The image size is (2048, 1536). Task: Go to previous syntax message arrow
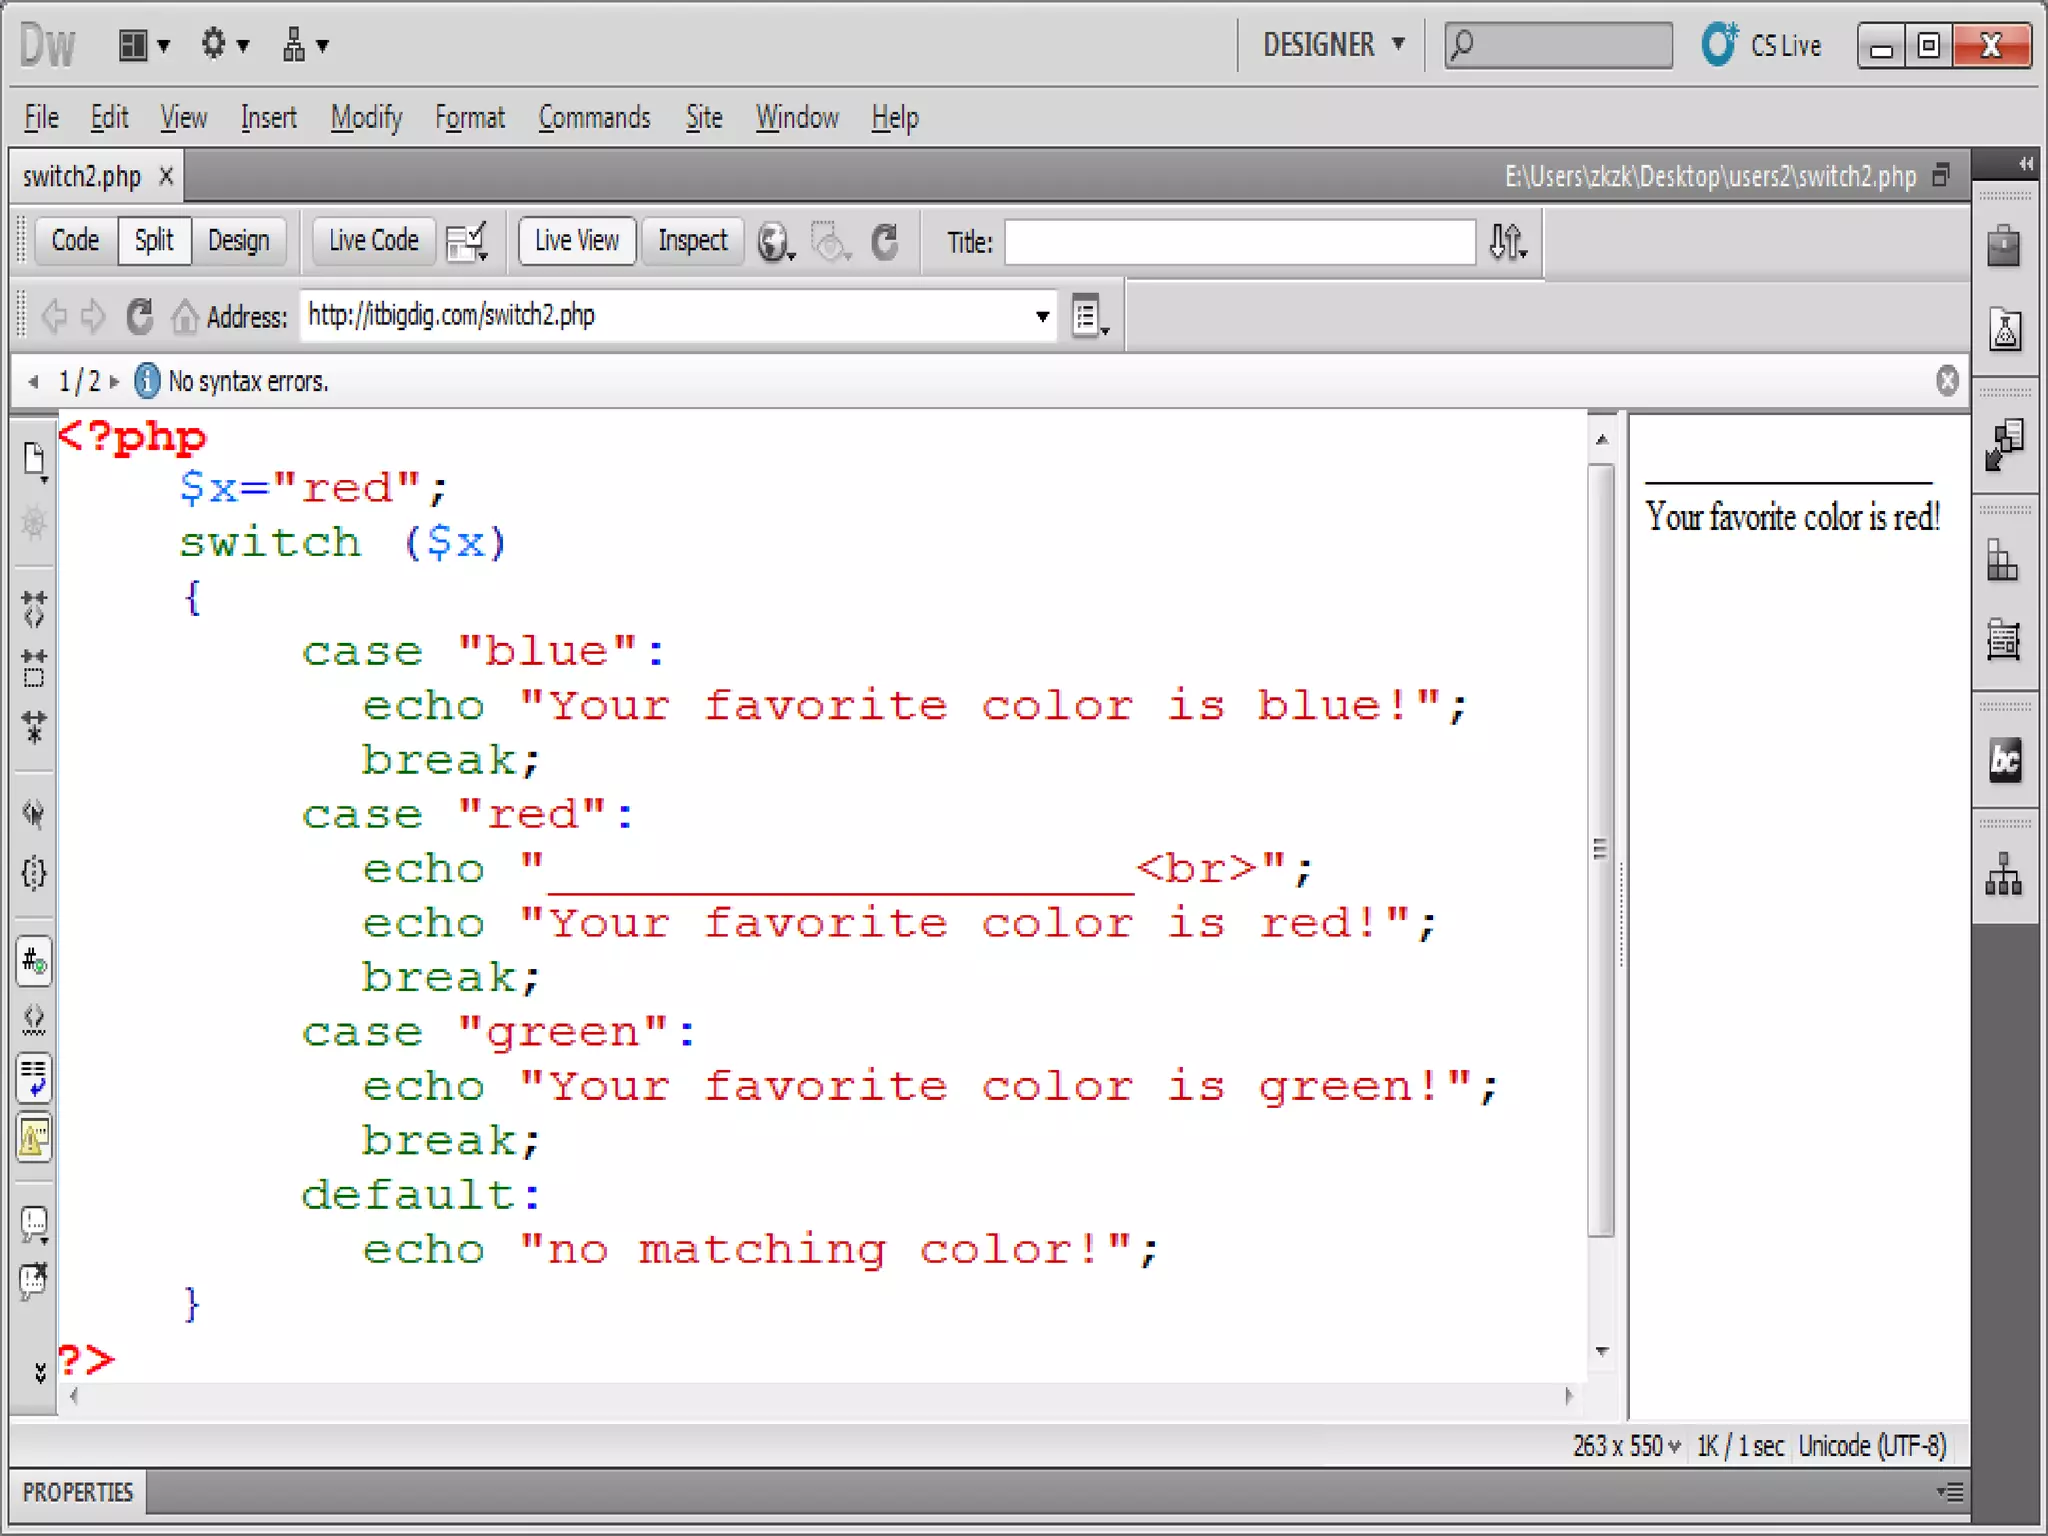click(x=34, y=381)
